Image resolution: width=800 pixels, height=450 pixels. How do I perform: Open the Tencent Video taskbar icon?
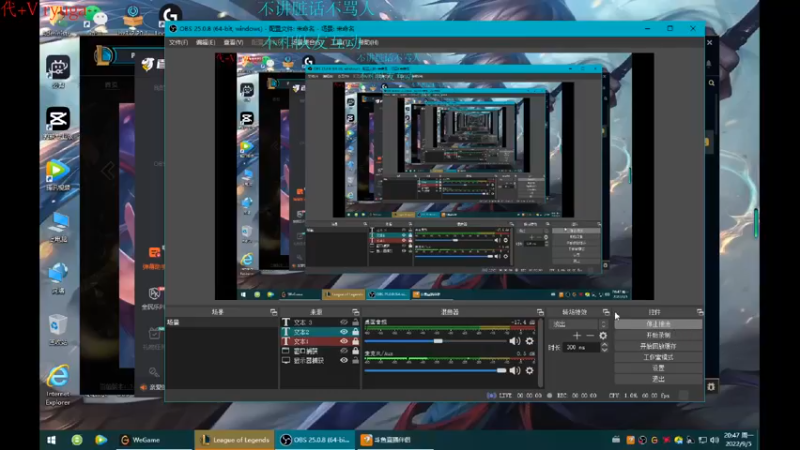click(101, 440)
